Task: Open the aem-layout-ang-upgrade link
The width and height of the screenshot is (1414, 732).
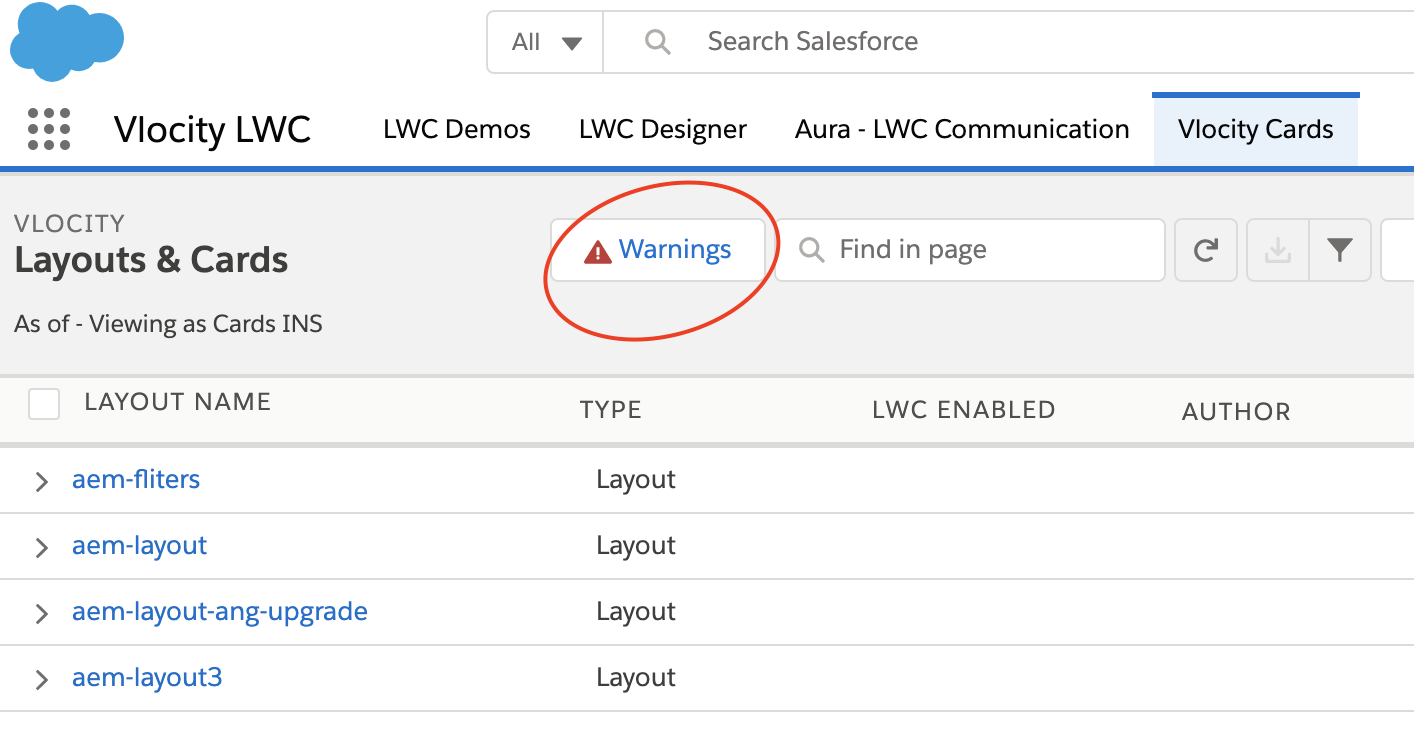Action: (x=220, y=611)
